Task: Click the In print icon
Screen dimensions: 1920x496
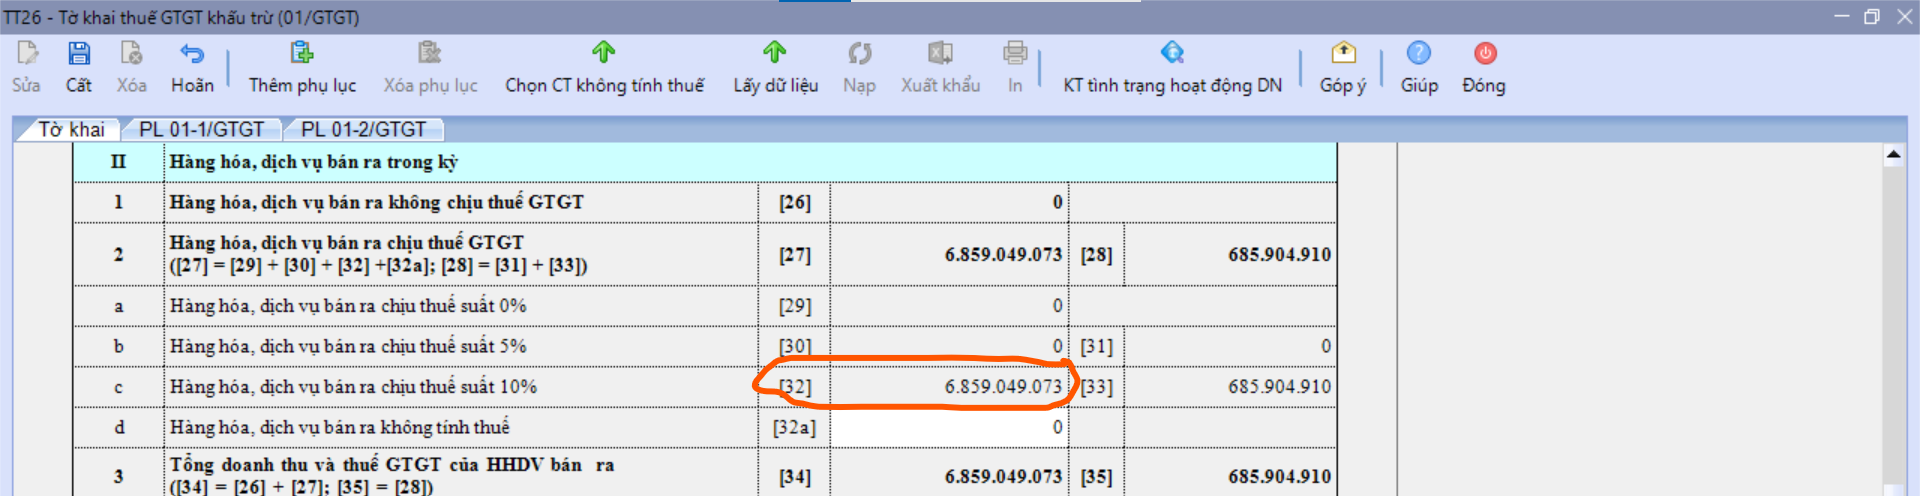Action: 1015,54
